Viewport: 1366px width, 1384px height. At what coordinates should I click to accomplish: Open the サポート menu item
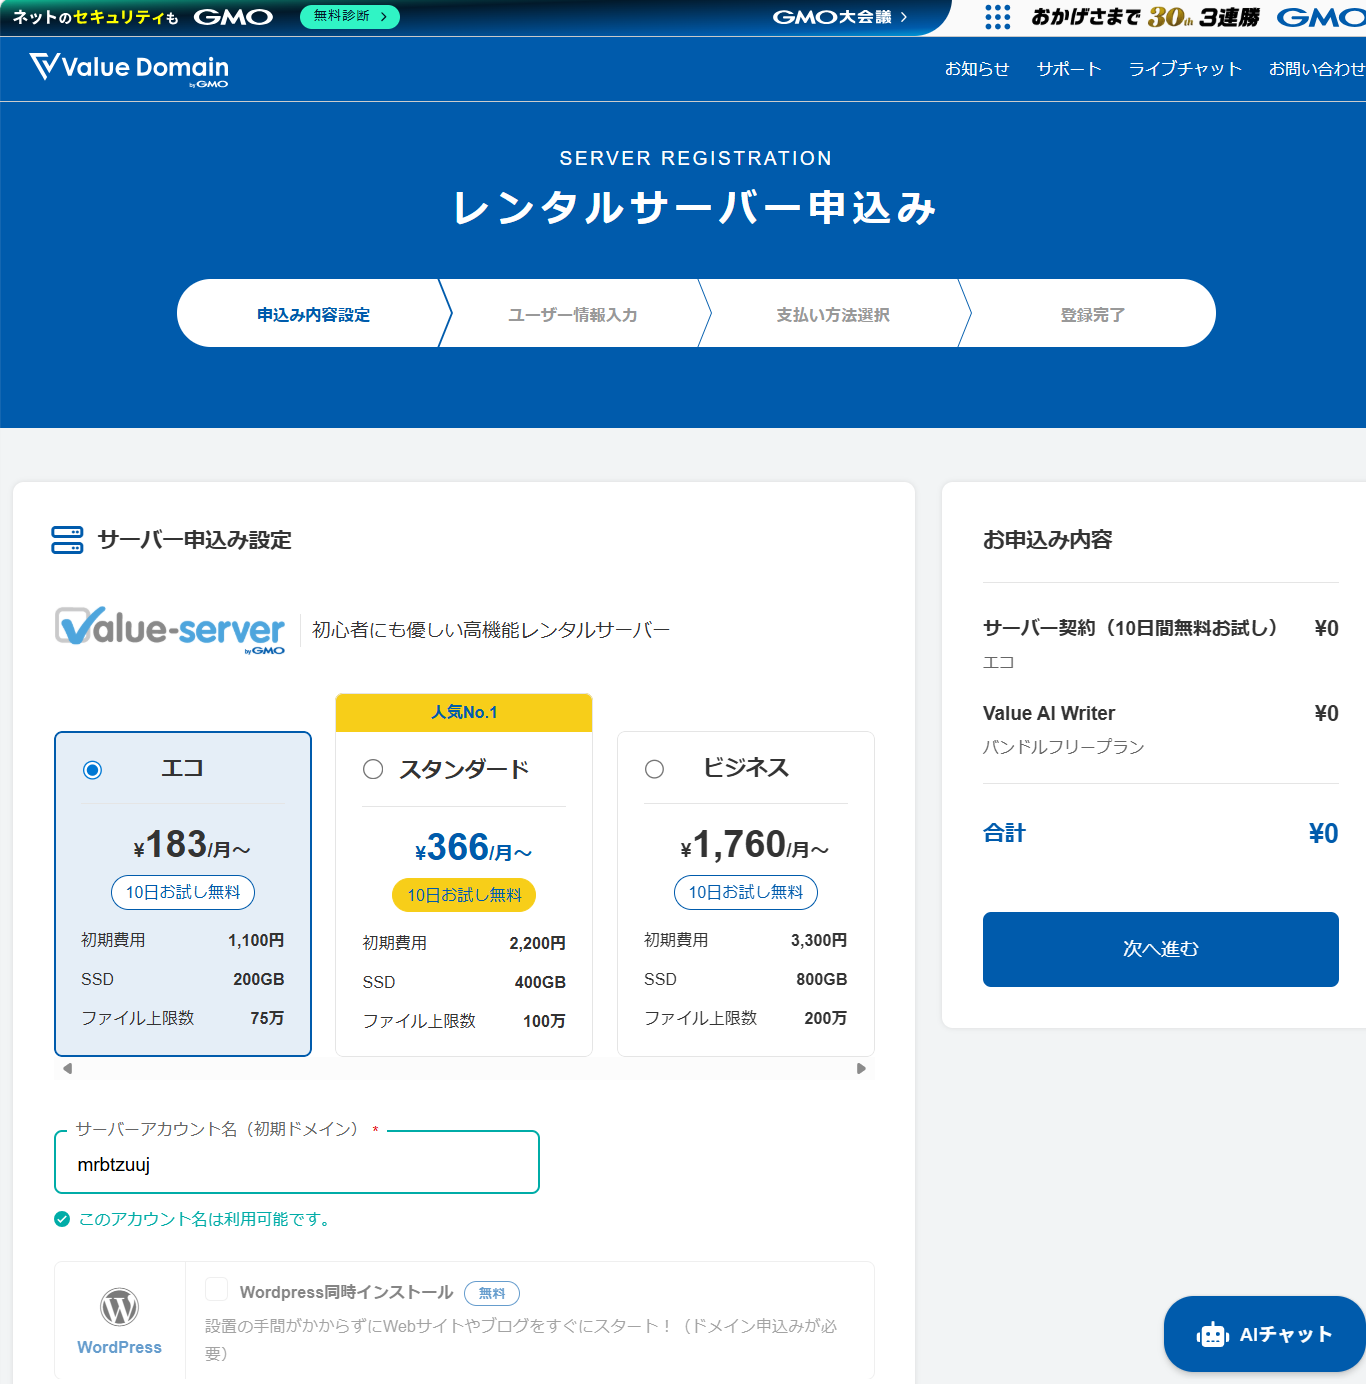[1068, 68]
